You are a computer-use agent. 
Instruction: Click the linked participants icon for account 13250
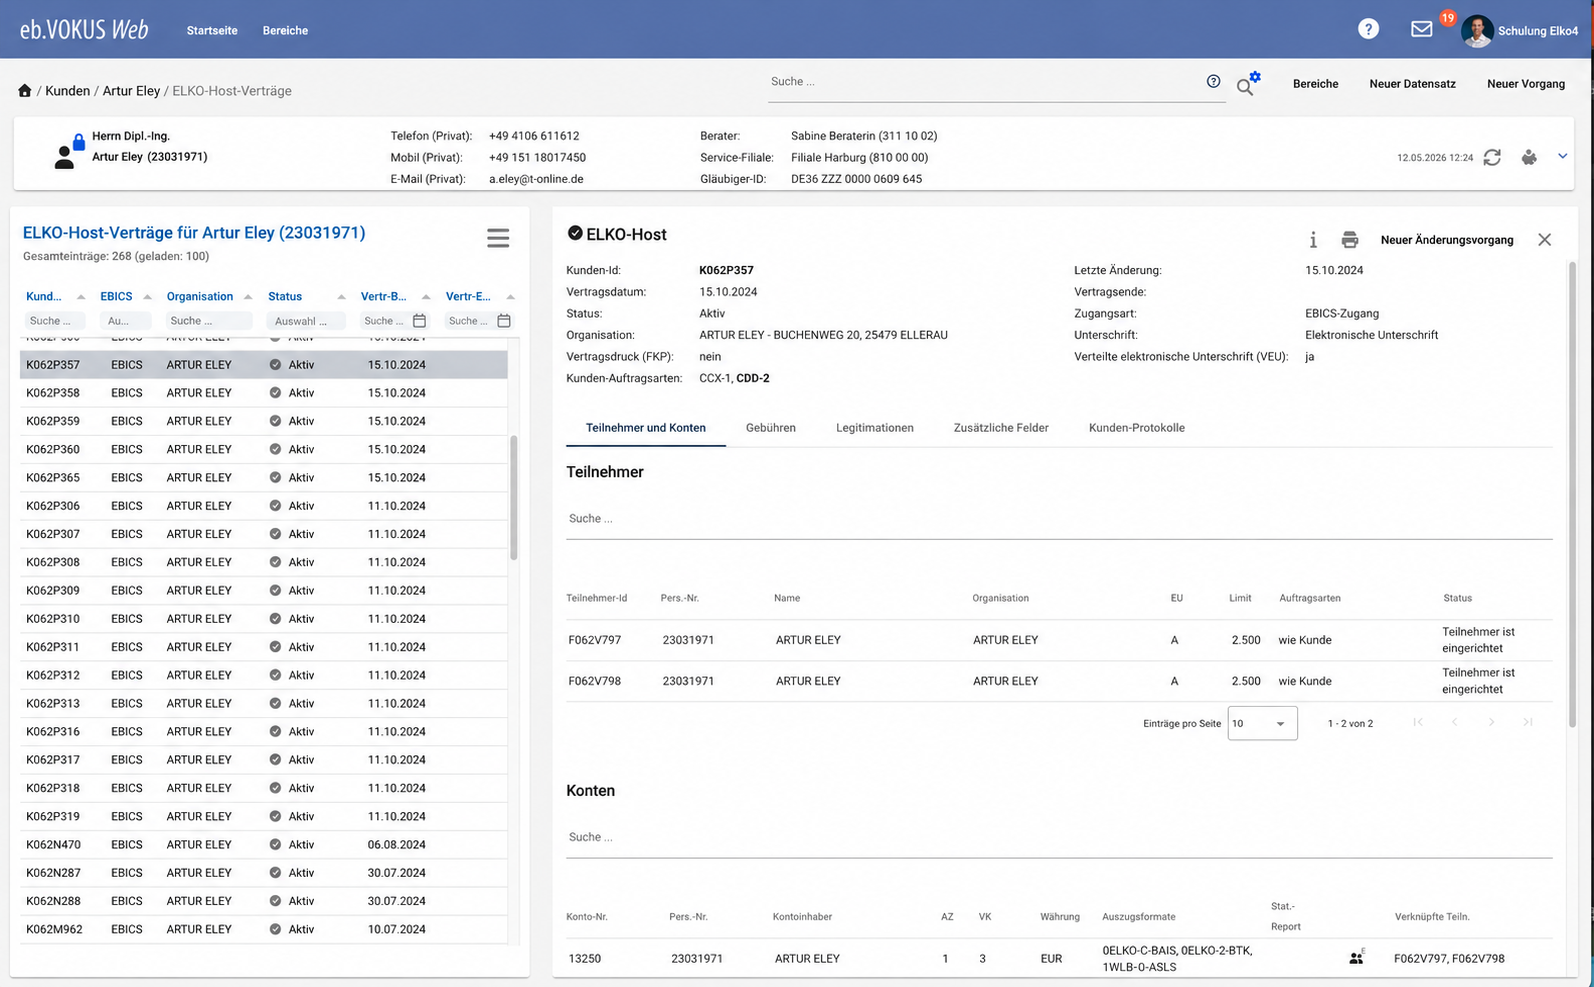click(x=1356, y=958)
